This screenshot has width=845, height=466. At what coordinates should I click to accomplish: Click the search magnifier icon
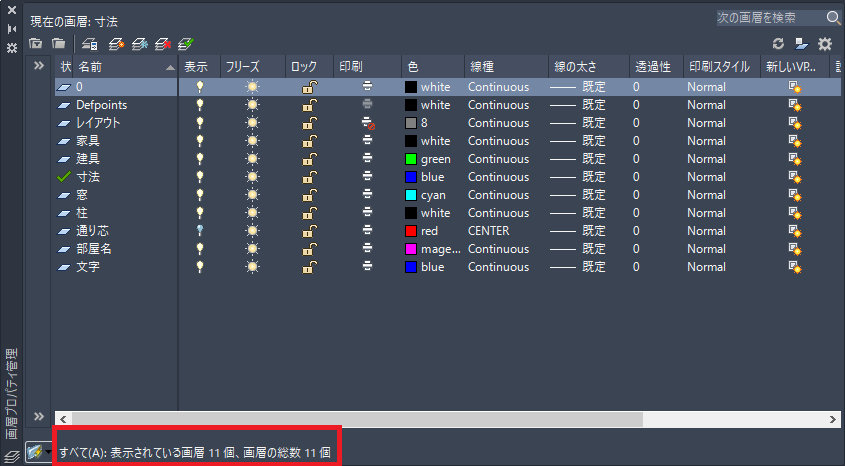(x=833, y=17)
